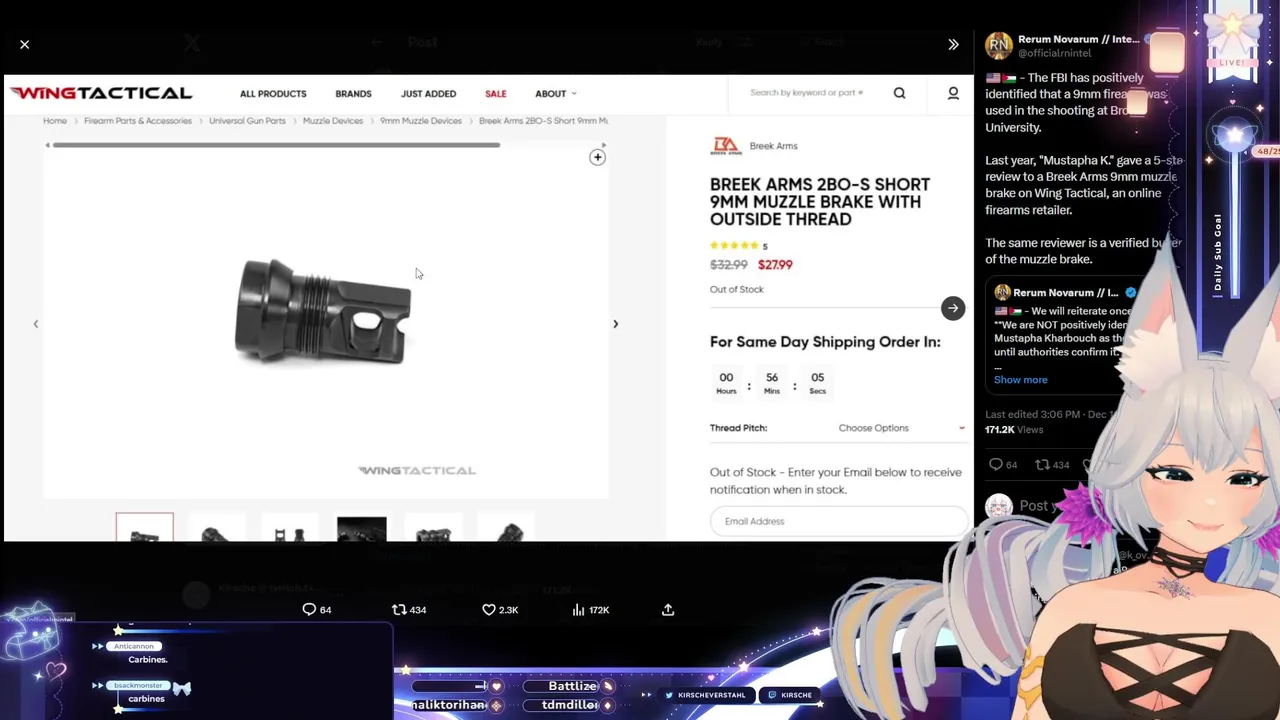Click the 171.2K Views count
Screen dimensions: 1280x720
point(1014,430)
